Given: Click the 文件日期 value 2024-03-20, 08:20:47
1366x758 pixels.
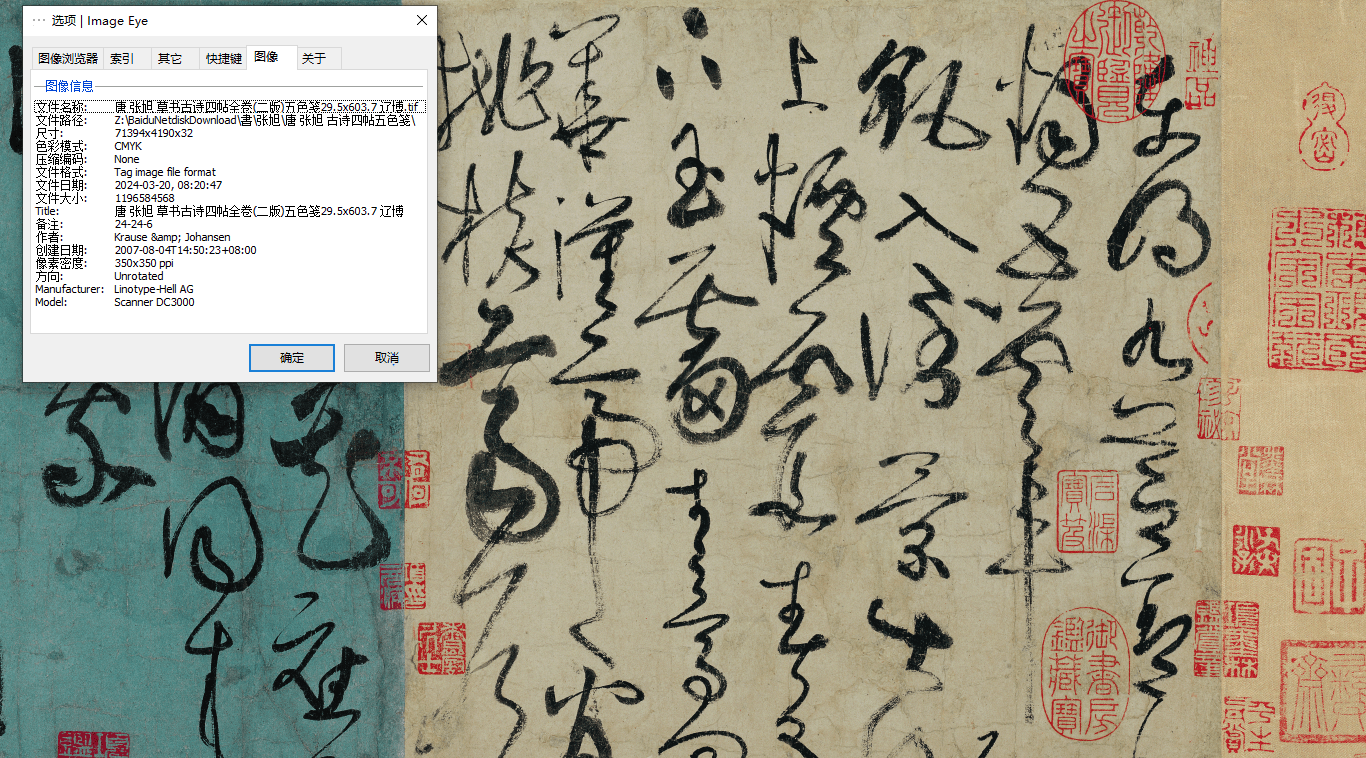Looking at the screenshot, I should [x=168, y=185].
